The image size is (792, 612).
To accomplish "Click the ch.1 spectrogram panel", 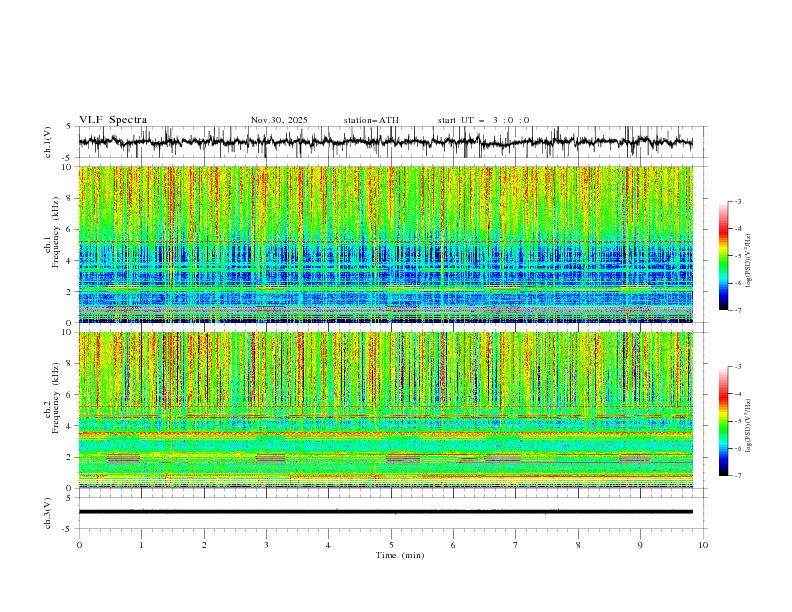I will coord(385,244).
